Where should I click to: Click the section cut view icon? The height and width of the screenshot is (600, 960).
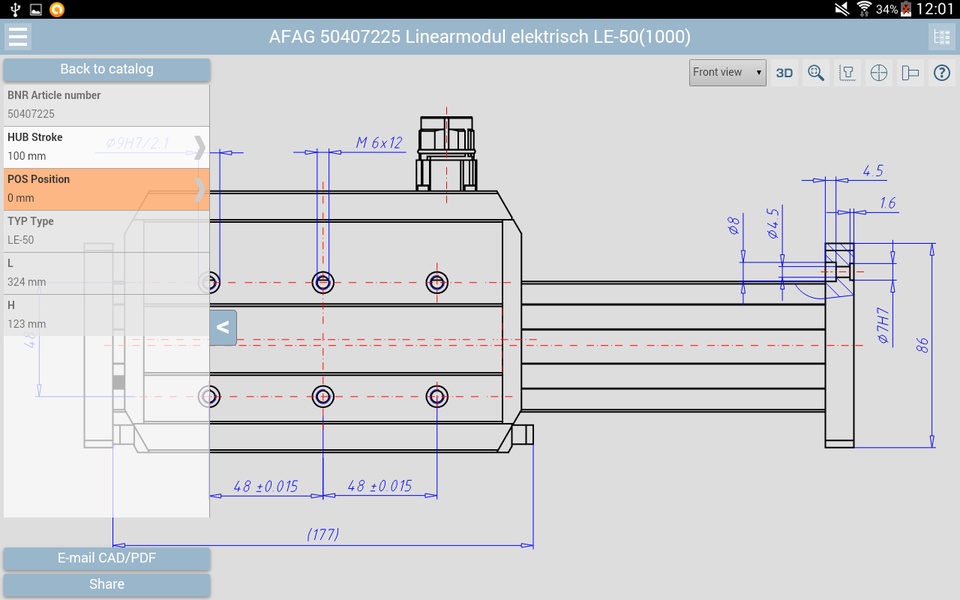910,73
